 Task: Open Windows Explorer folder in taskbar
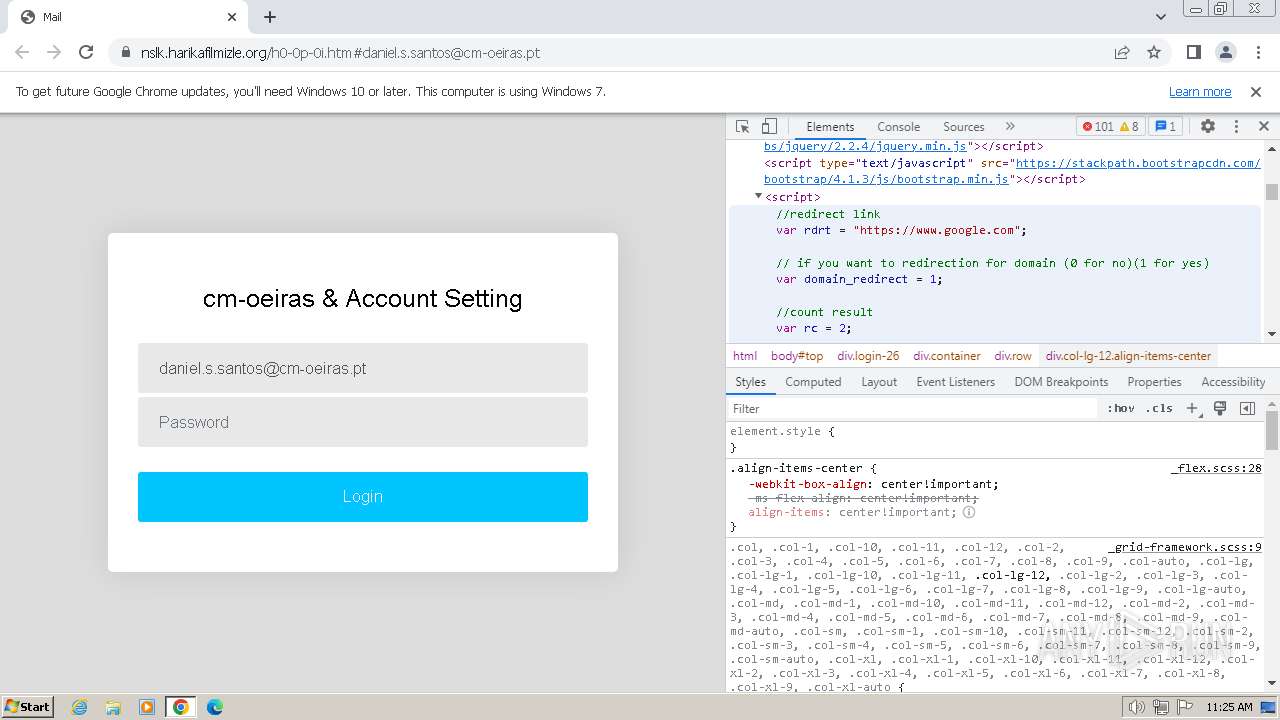[113, 707]
